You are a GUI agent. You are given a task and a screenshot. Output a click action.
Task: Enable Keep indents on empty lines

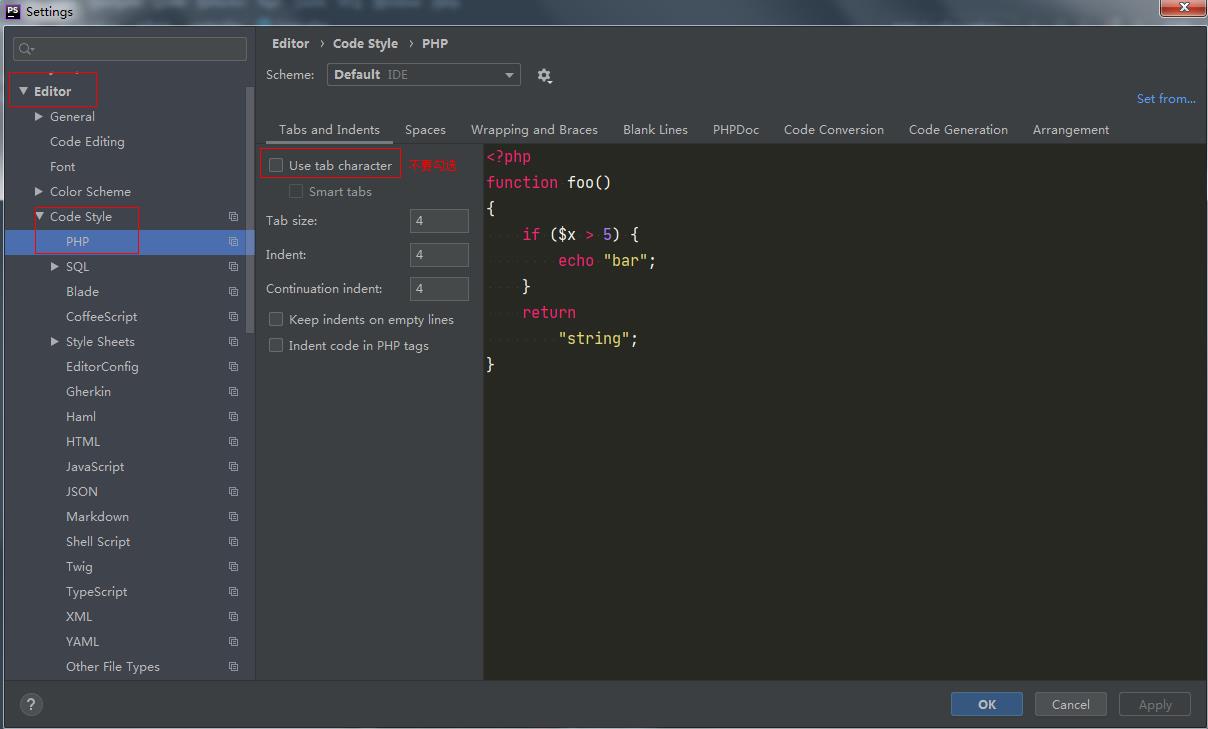tap(276, 319)
